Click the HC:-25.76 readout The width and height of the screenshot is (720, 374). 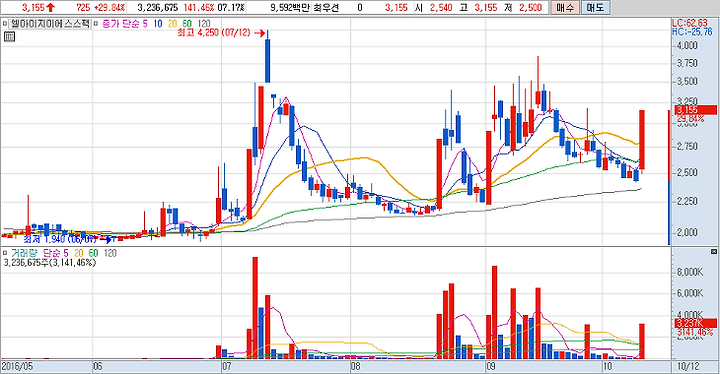coord(692,32)
